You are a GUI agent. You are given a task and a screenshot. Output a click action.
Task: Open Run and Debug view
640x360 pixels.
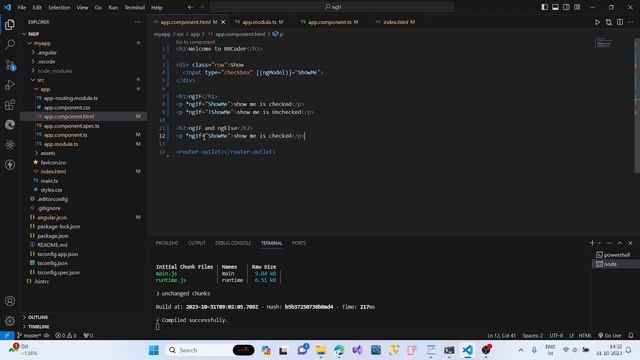tap(10, 84)
